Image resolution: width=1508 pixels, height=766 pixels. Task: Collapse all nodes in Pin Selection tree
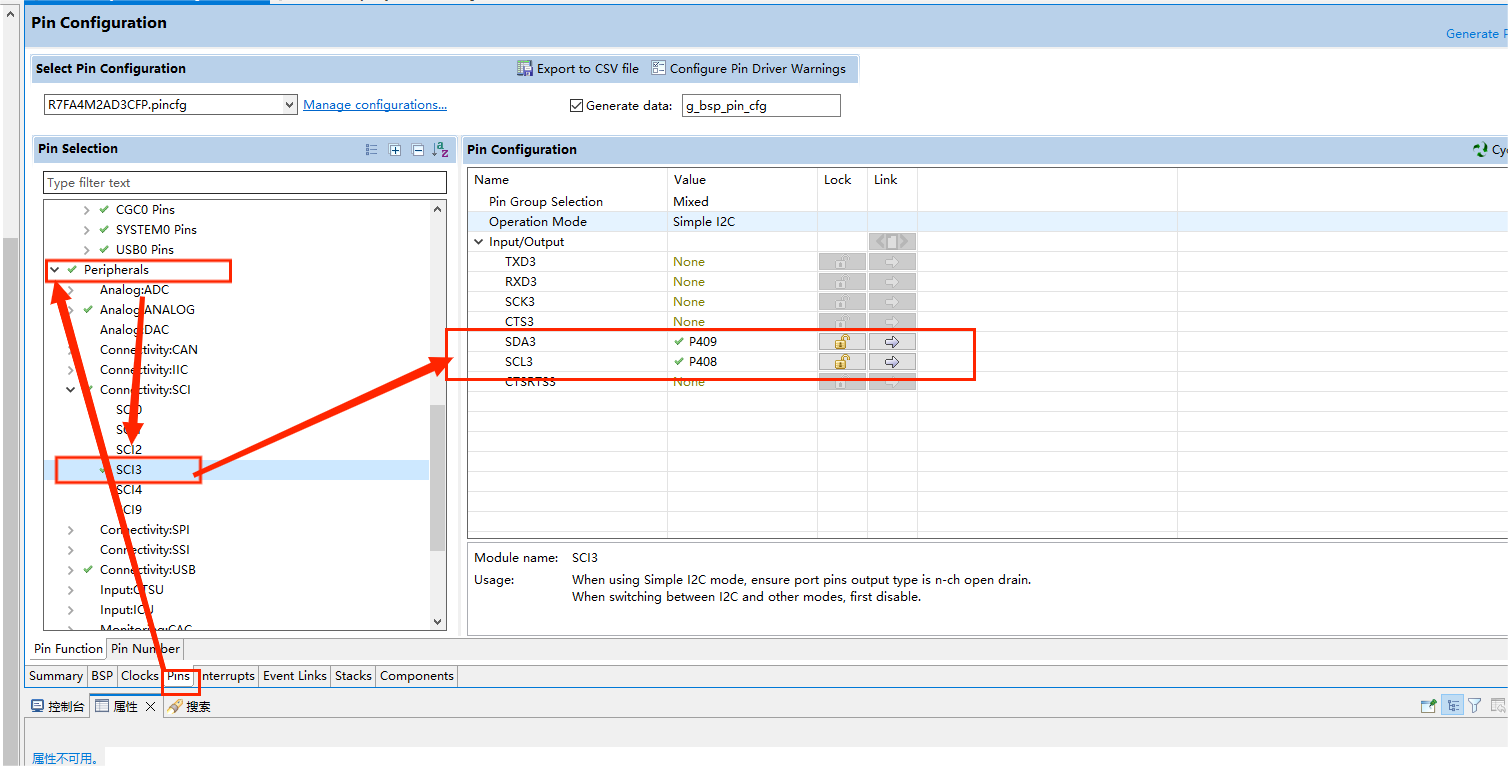[418, 149]
